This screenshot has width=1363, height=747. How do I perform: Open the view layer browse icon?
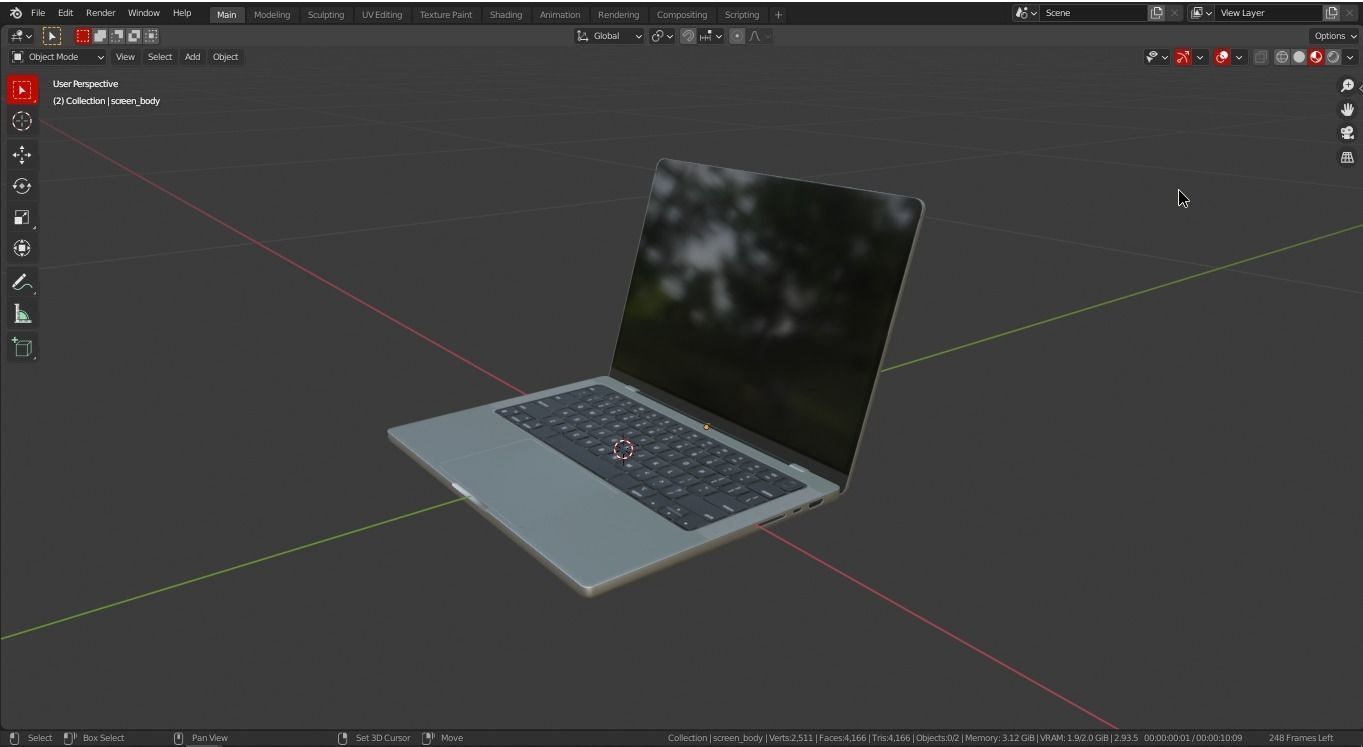(x=1201, y=13)
